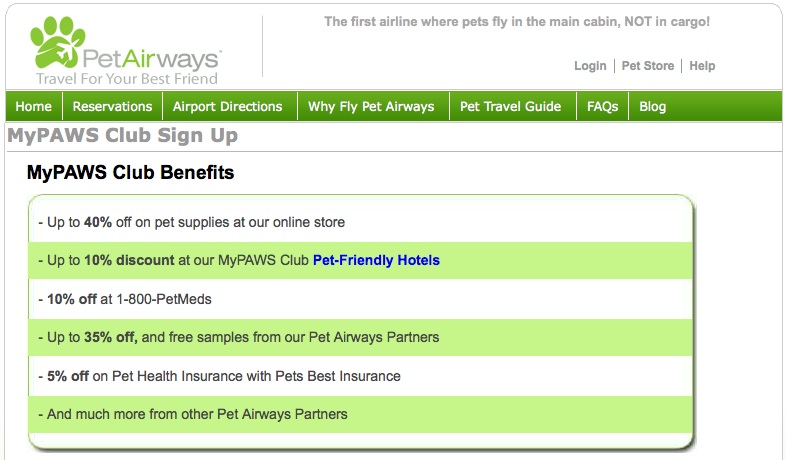
Task: Open the Pet Store link
Action: click(x=648, y=66)
